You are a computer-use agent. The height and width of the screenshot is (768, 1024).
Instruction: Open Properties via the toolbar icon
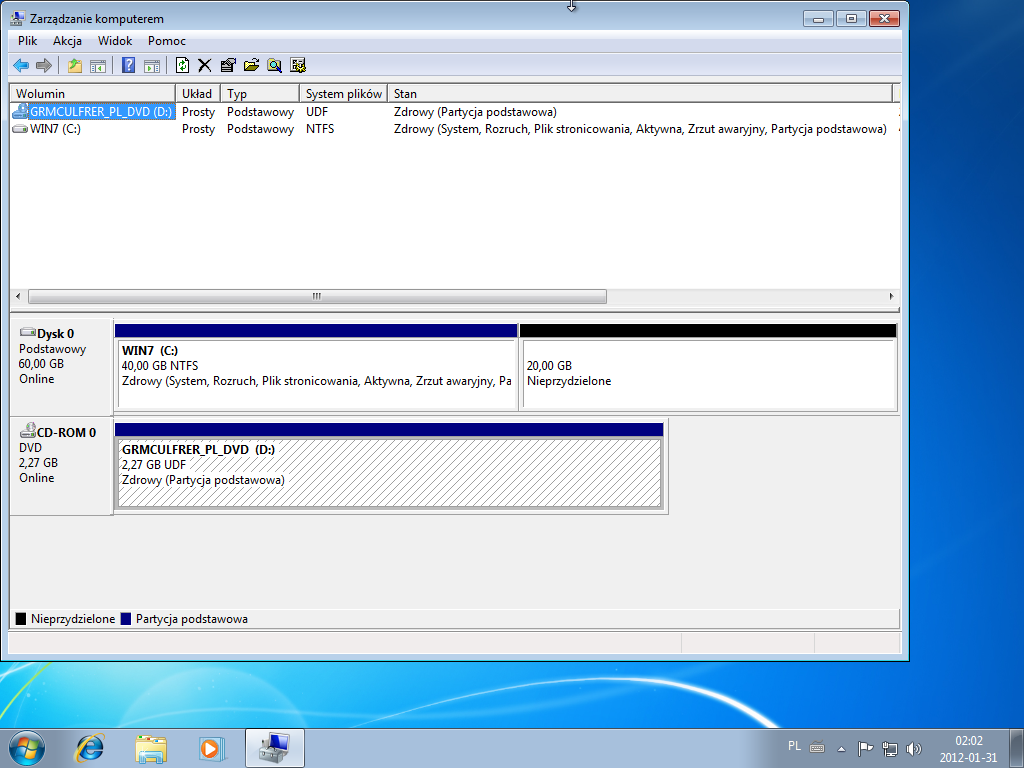click(x=228, y=65)
